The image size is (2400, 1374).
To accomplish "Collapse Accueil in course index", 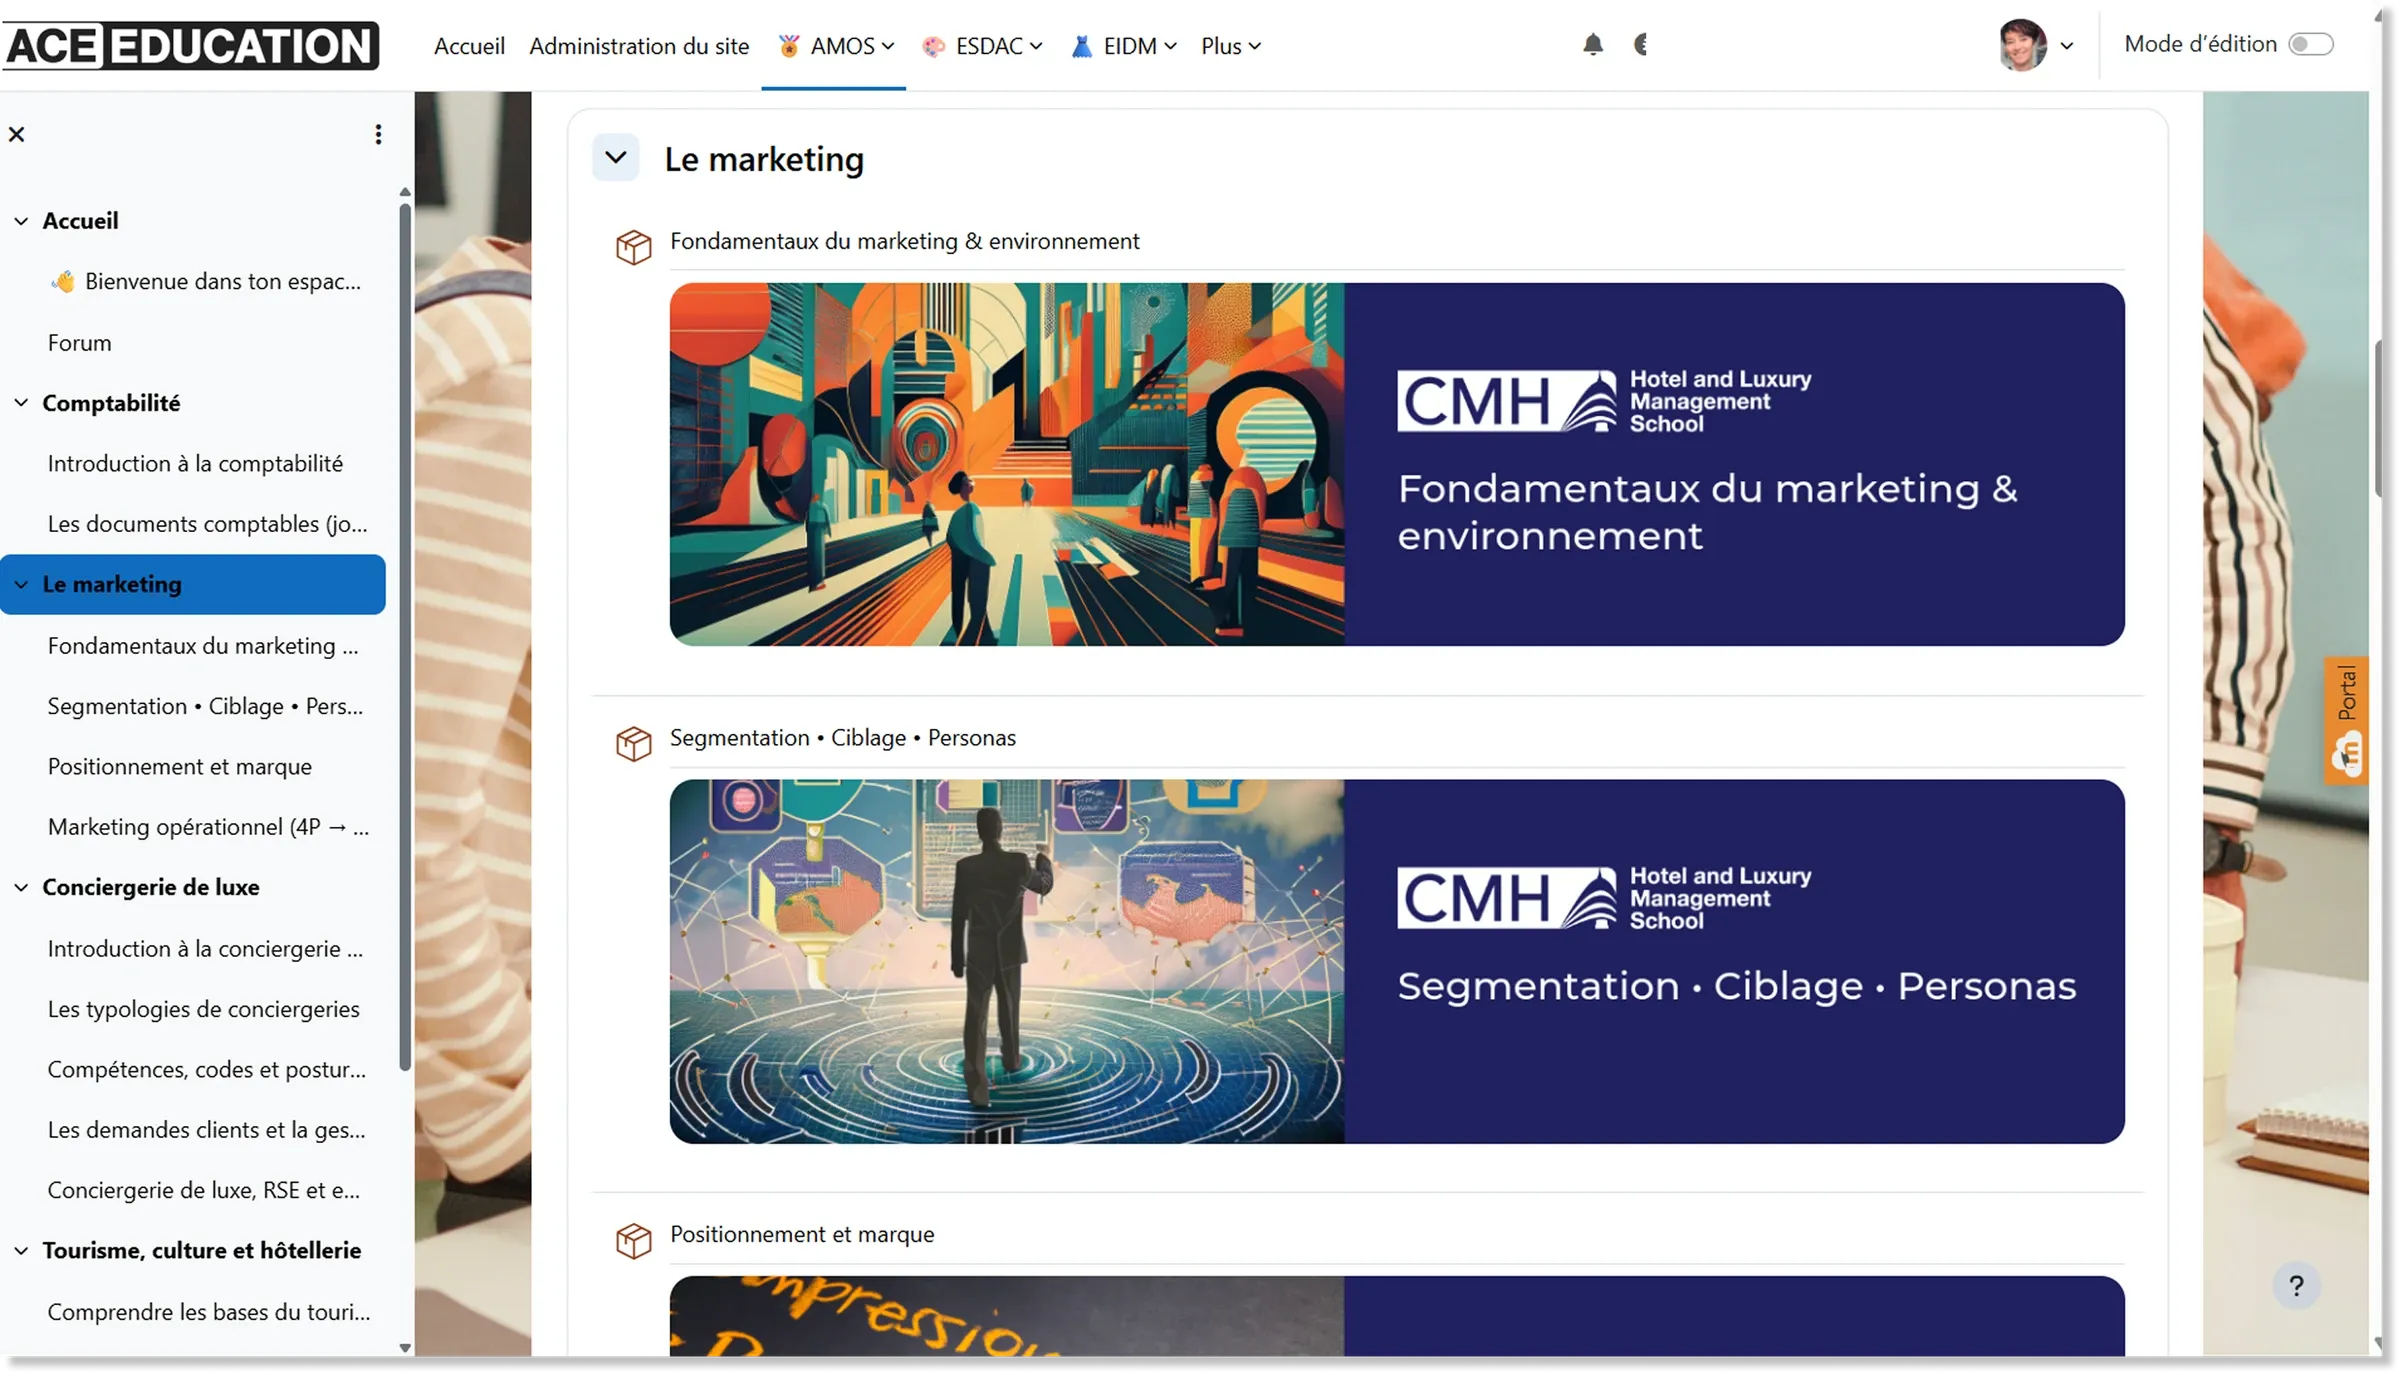I will (21, 221).
